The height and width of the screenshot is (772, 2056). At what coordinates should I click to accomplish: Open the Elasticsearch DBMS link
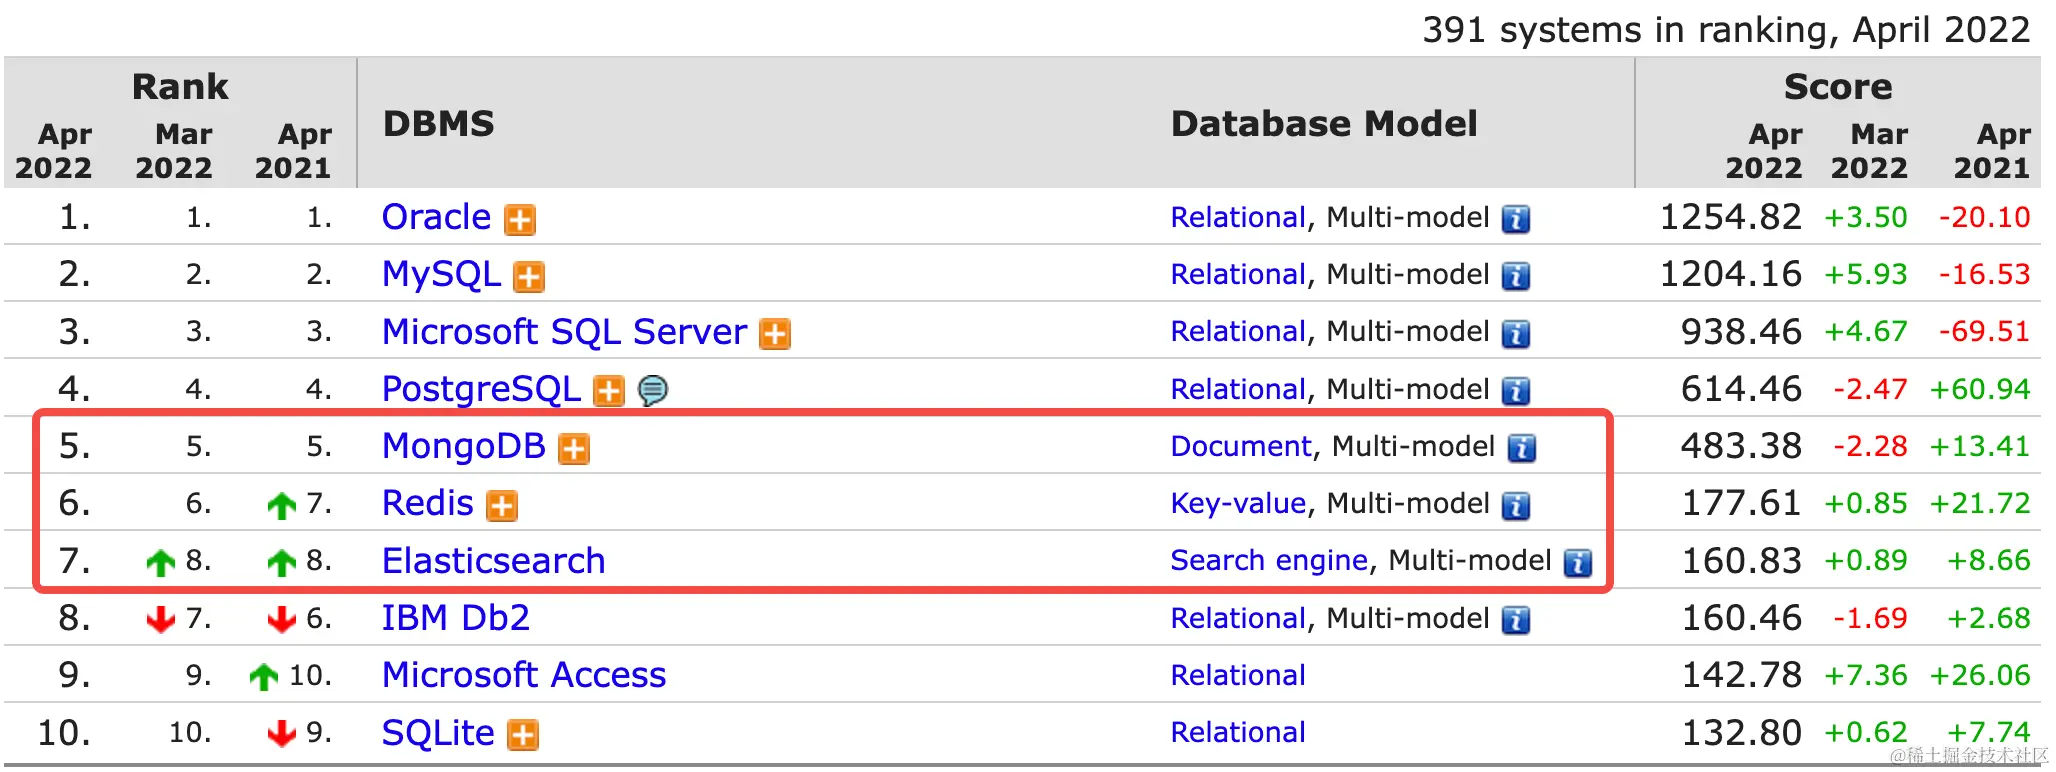click(x=494, y=561)
